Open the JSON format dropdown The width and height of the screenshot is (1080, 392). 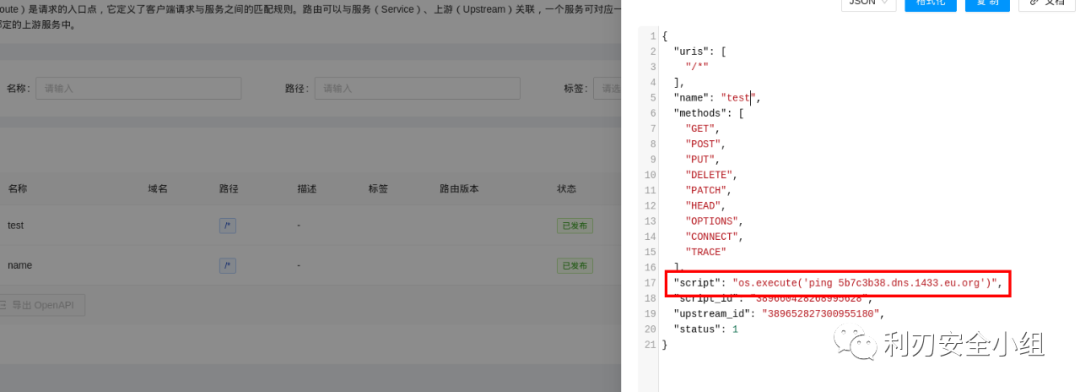pyautogui.click(x=869, y=3)
